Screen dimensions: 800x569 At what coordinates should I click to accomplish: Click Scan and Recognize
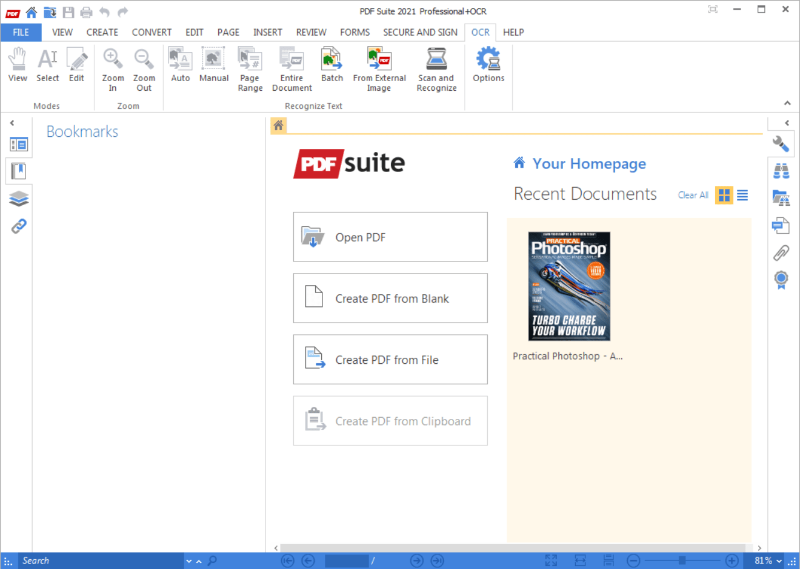pyautogui.click(x=436, y=69)
